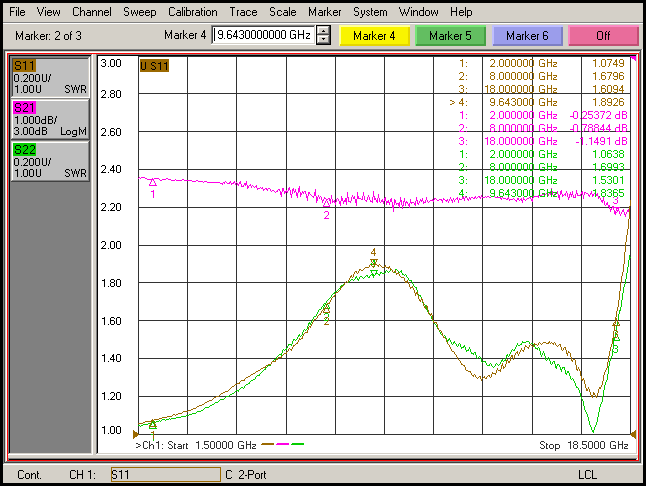Click the Marker 4 frequency input field
This screenshot has width=646, height=486.
point(264,35)
